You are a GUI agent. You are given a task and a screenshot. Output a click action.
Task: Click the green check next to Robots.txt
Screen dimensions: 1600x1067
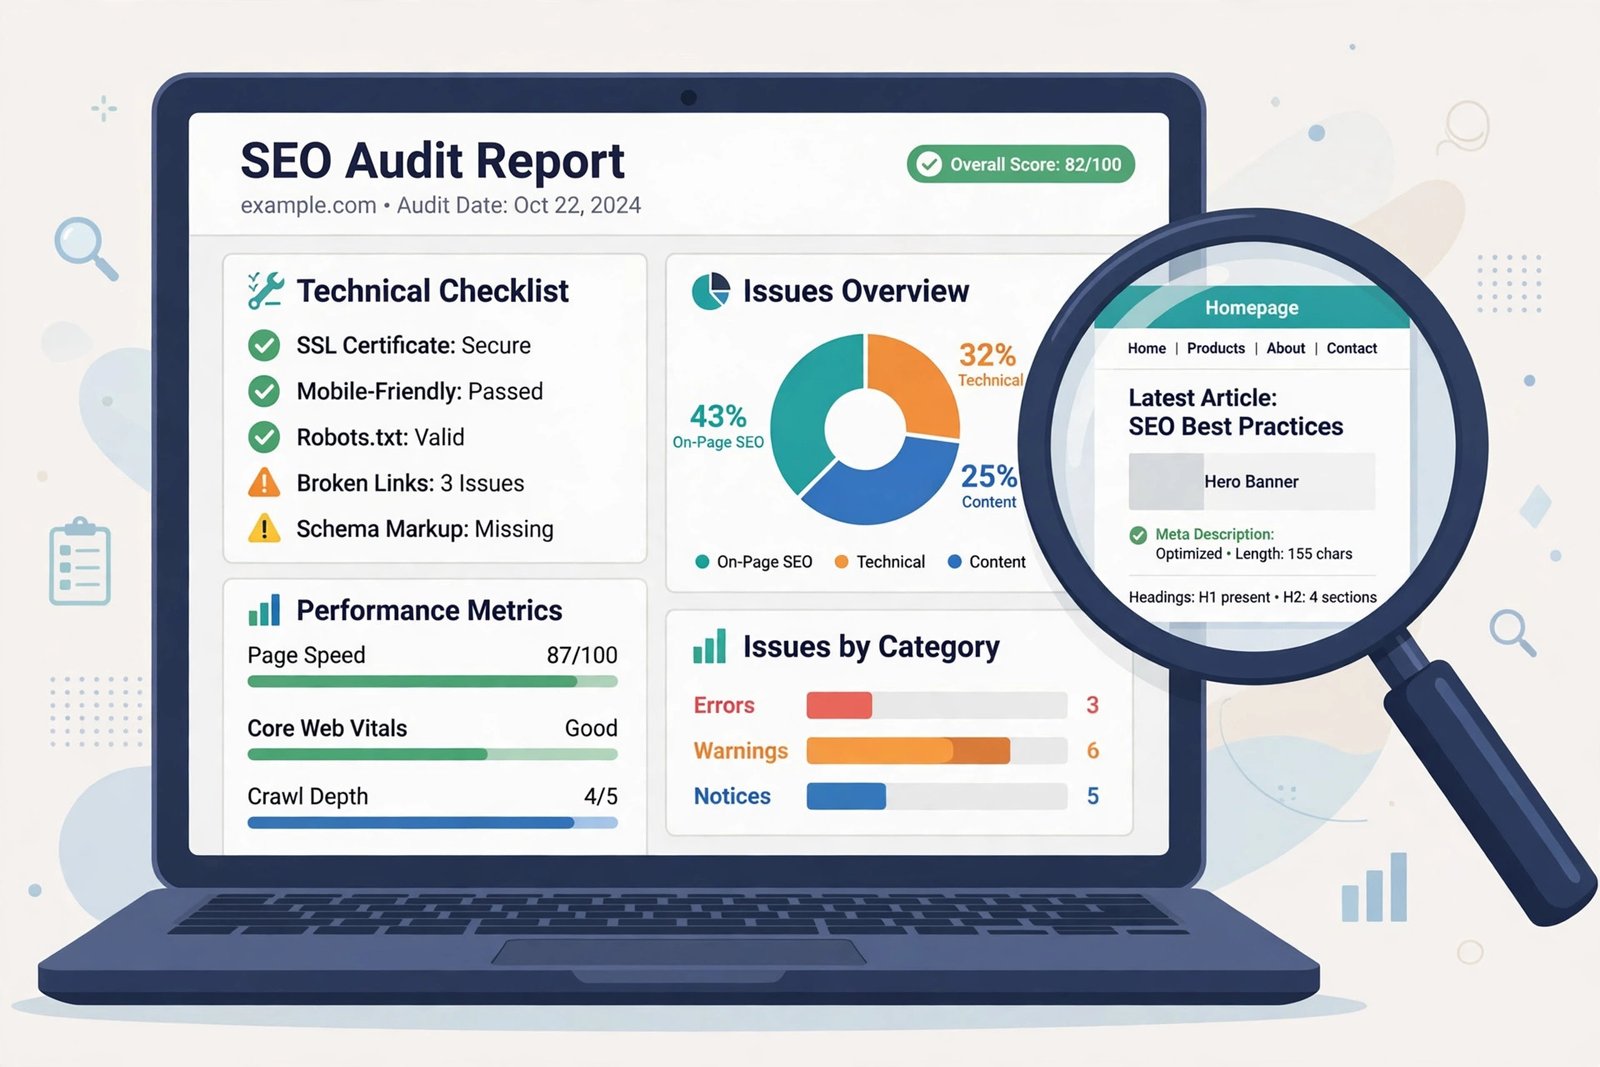[264, 437]
